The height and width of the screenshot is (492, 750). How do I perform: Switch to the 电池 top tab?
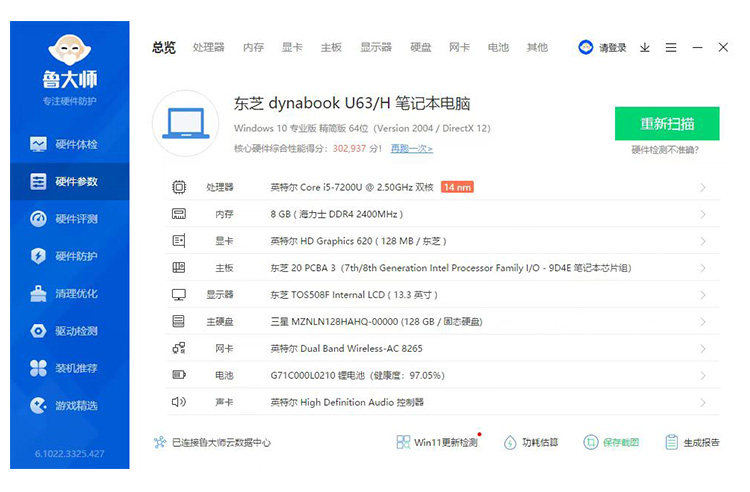tap(498, 47)
